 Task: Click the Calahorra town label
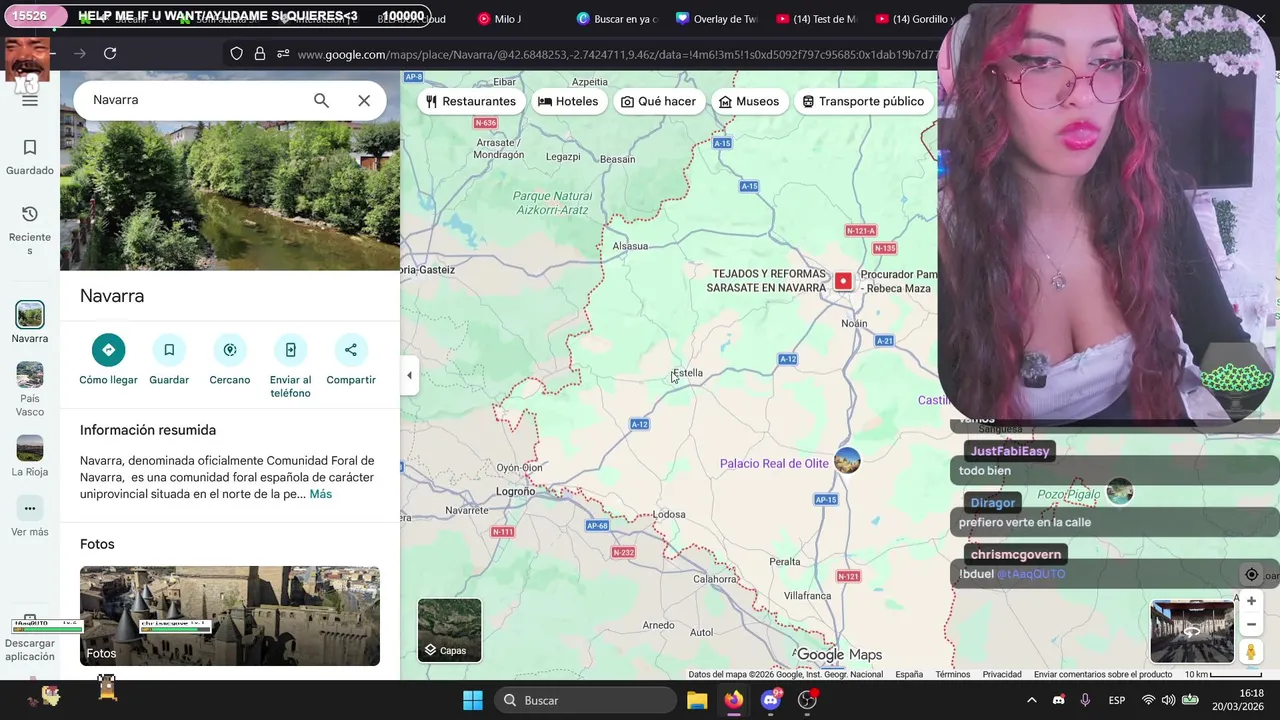click(x=716, y=579)
